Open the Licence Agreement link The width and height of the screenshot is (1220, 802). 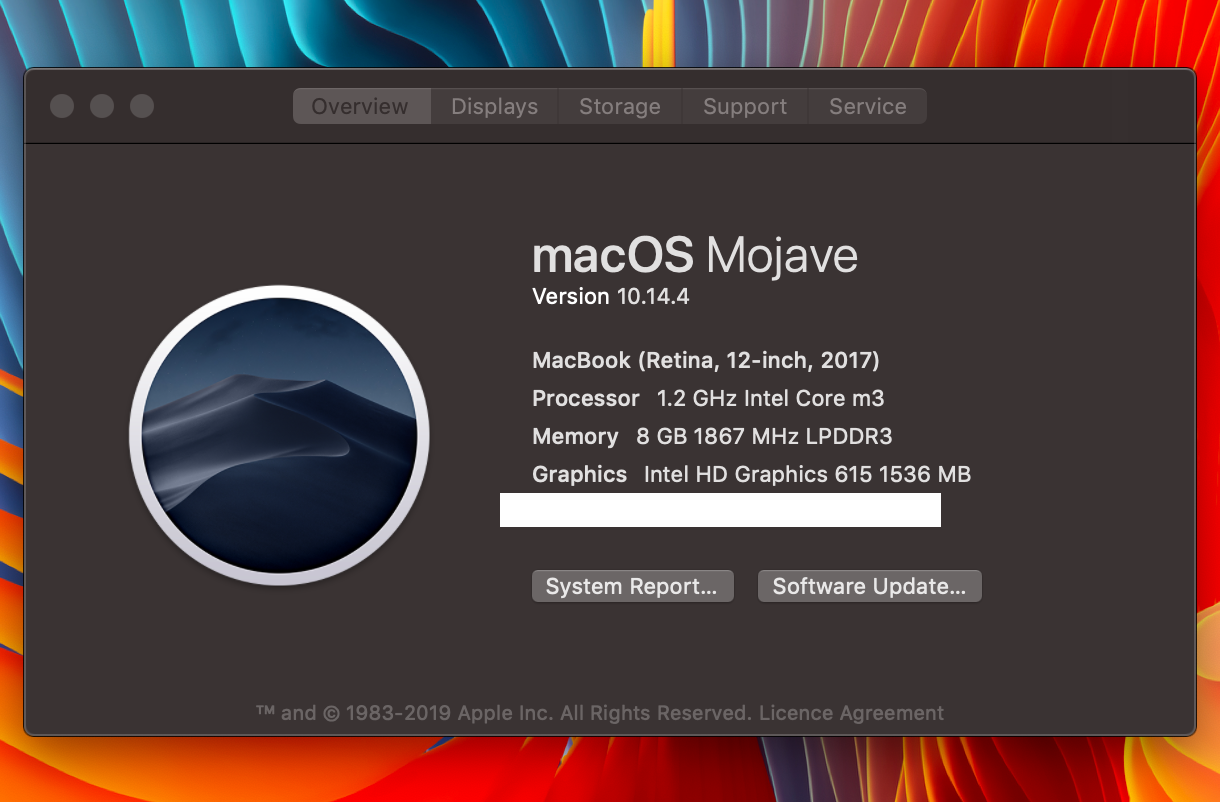(x=851, y=713)
